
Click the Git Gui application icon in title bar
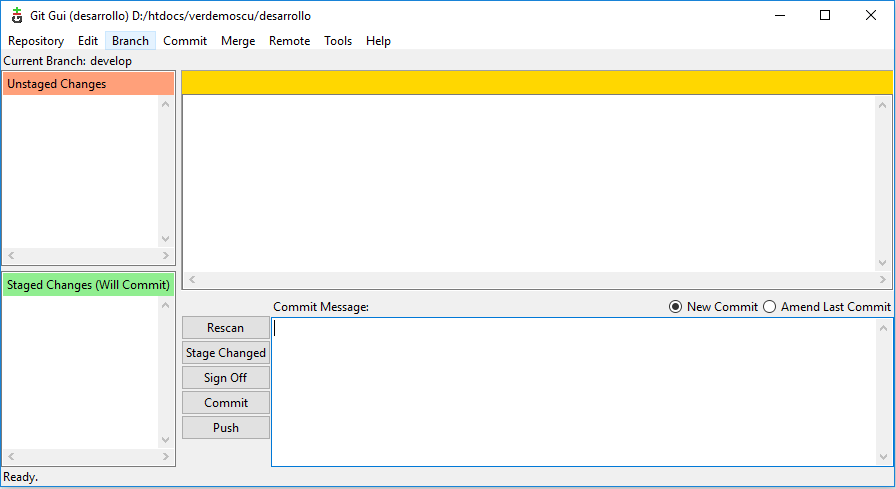click(x=17, y=15)
